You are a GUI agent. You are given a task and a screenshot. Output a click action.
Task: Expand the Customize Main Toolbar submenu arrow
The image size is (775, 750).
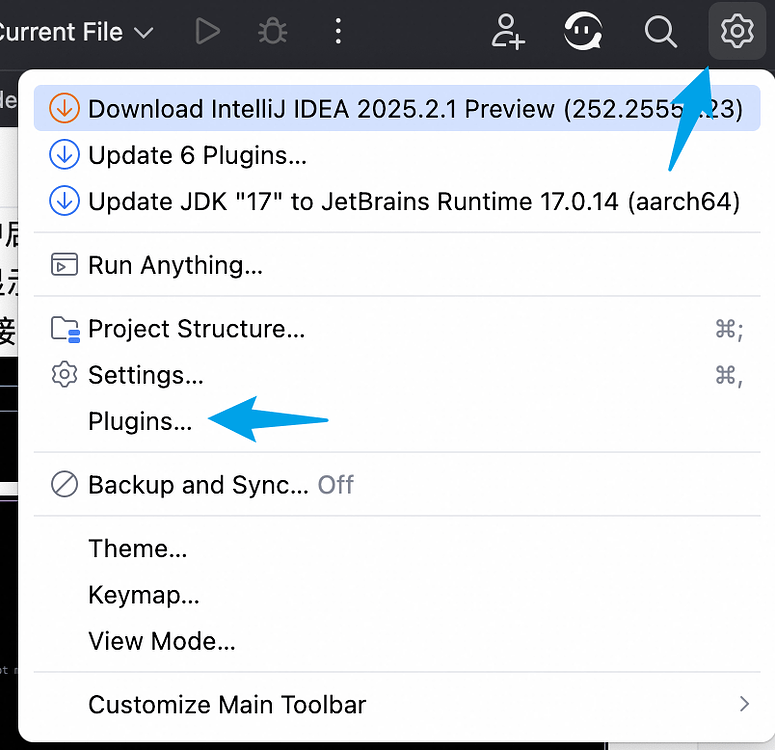743,704
